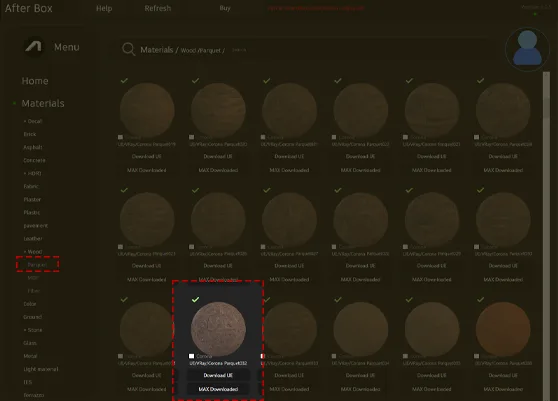This screenshot has width=558, height=401.
Task: Select the Metal category
Action: coord(30,356)
